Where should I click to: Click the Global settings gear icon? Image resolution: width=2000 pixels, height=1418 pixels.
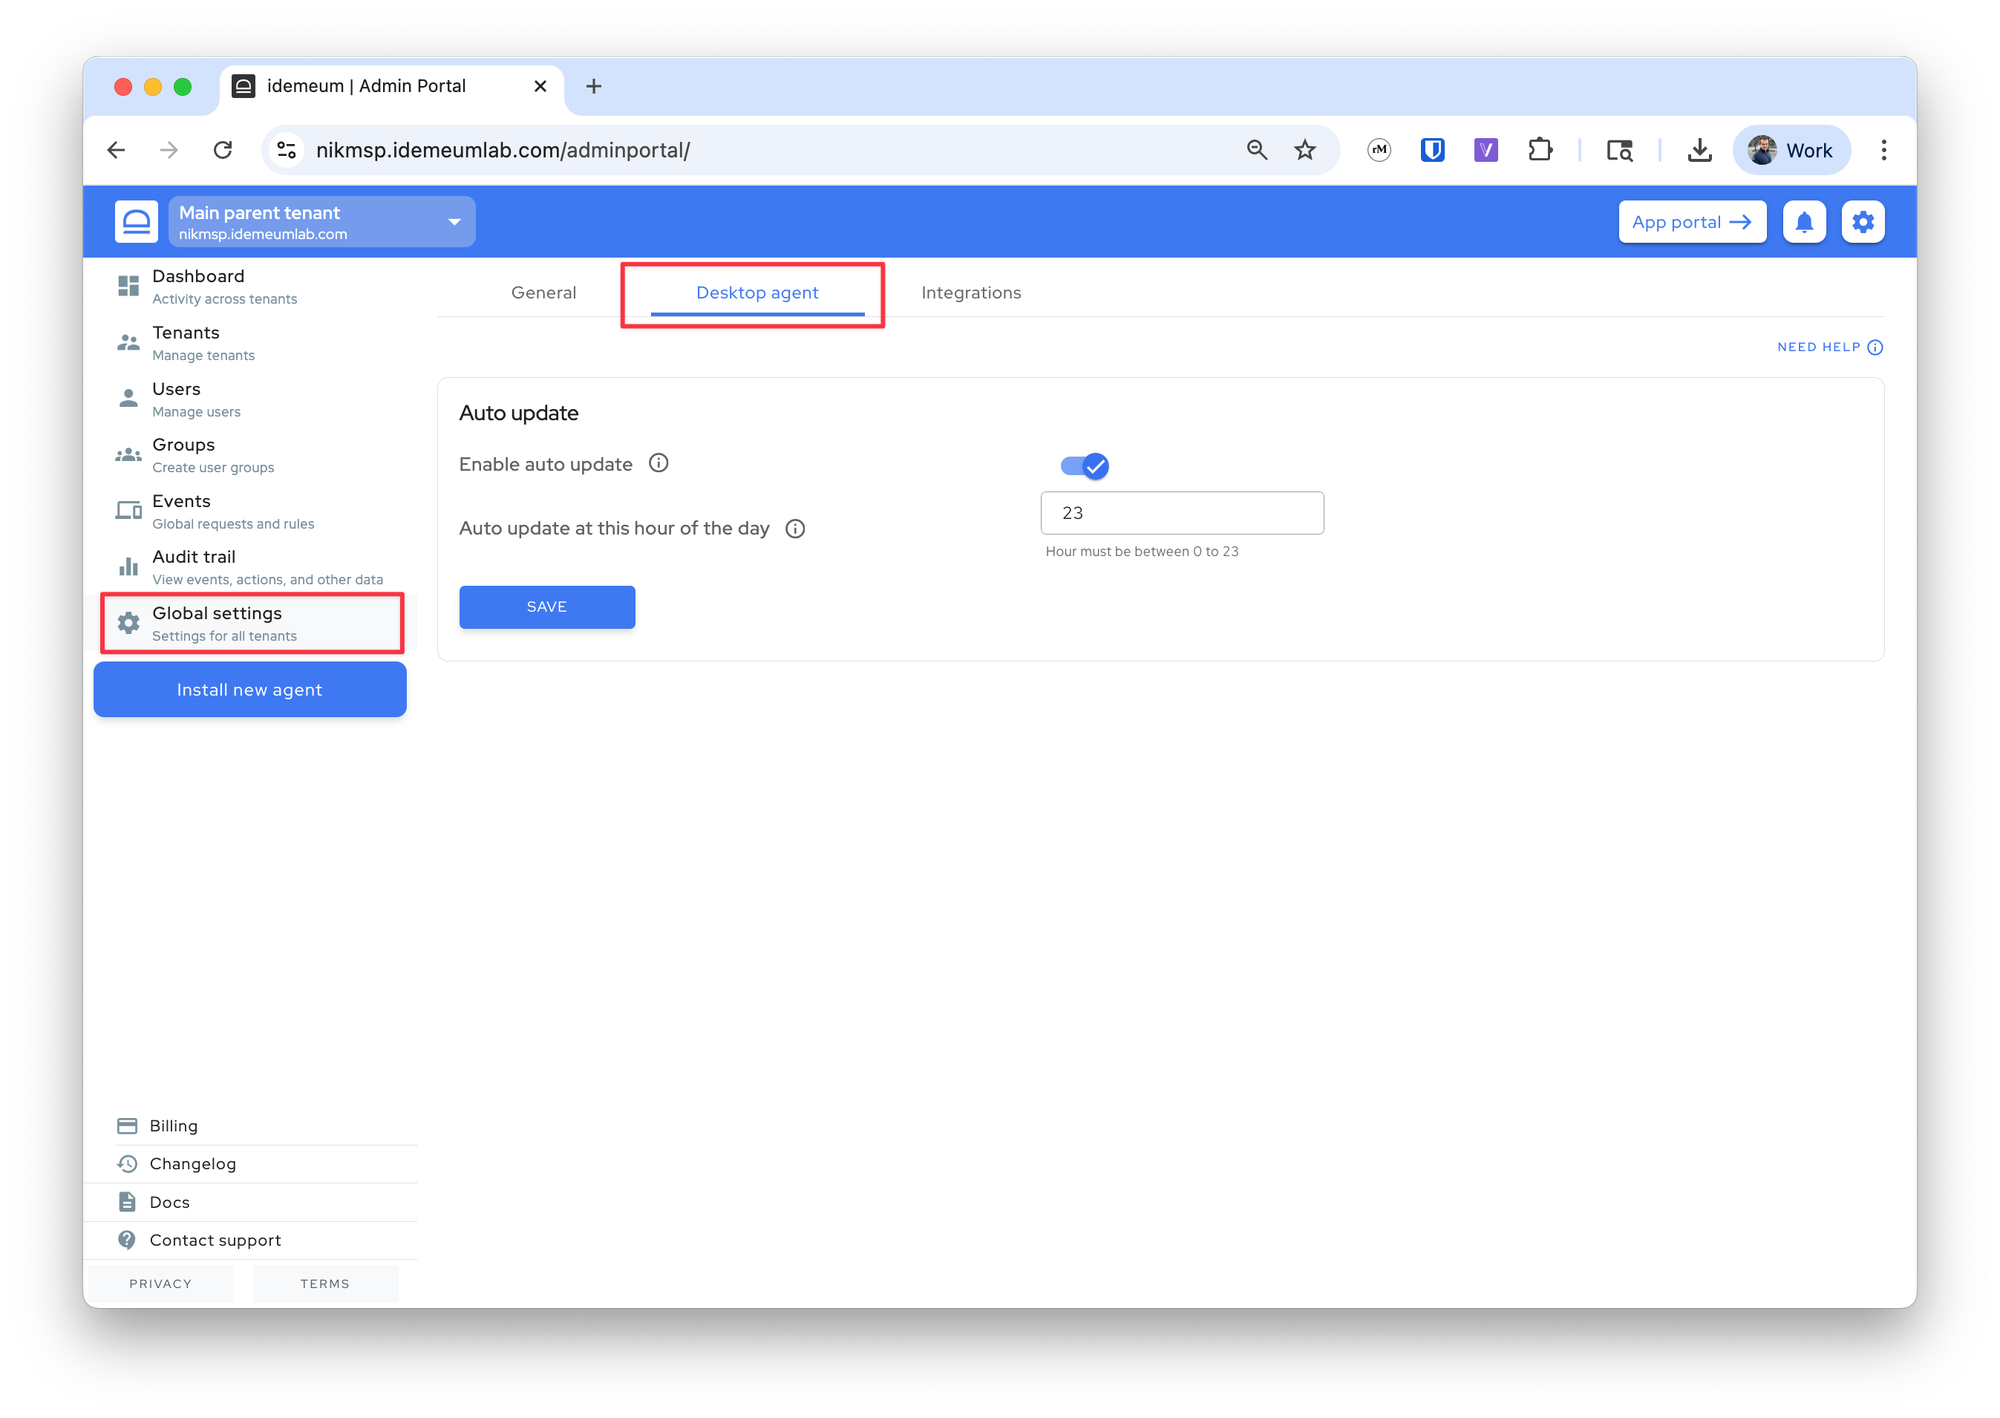(129, 623)
